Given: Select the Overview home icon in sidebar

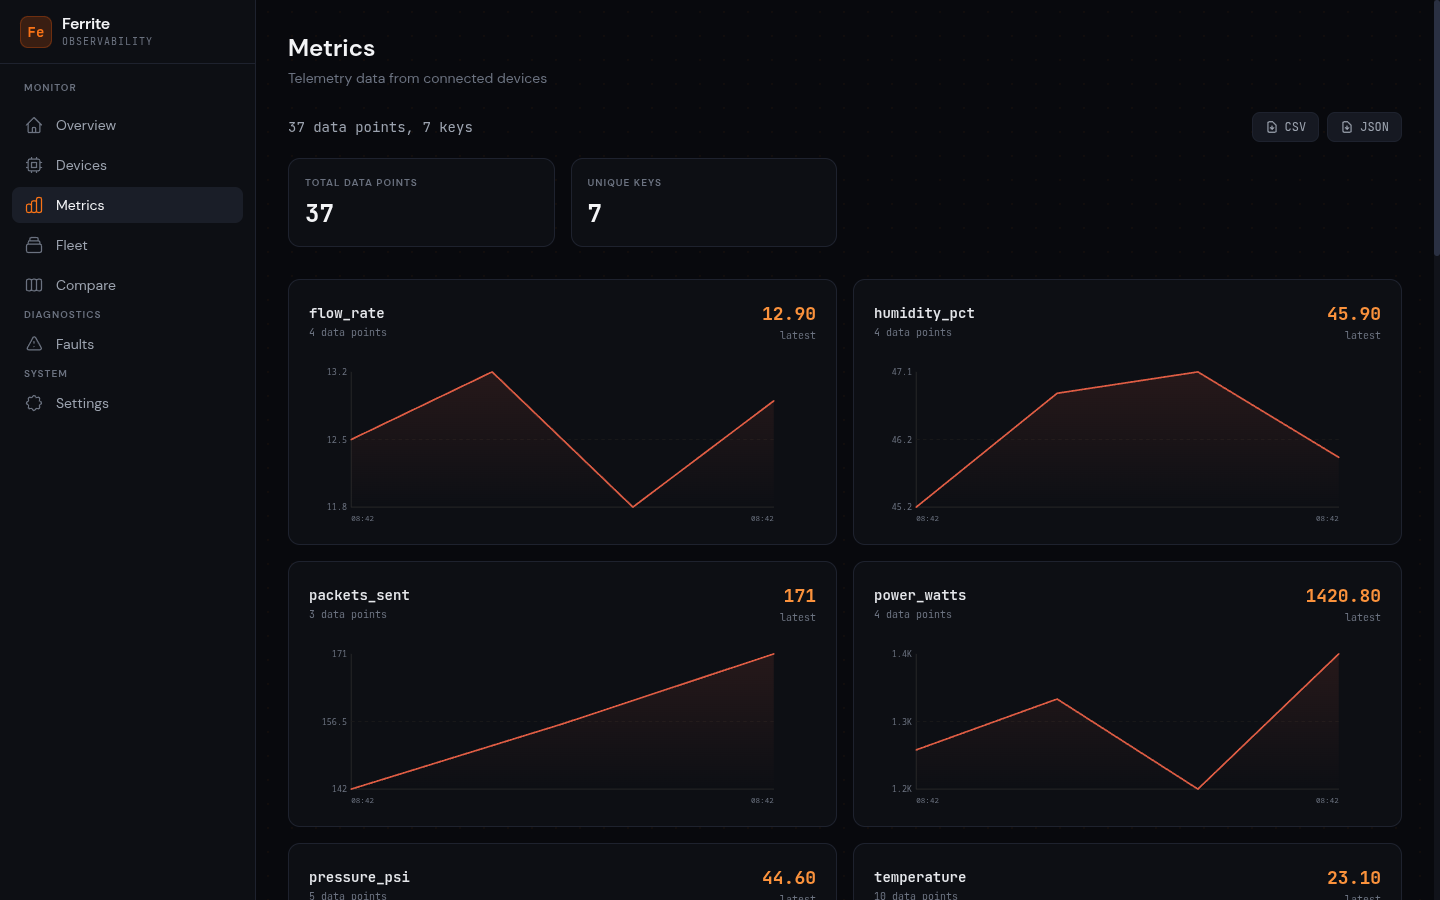Looking at the screenshot, I should click(34, 125).
